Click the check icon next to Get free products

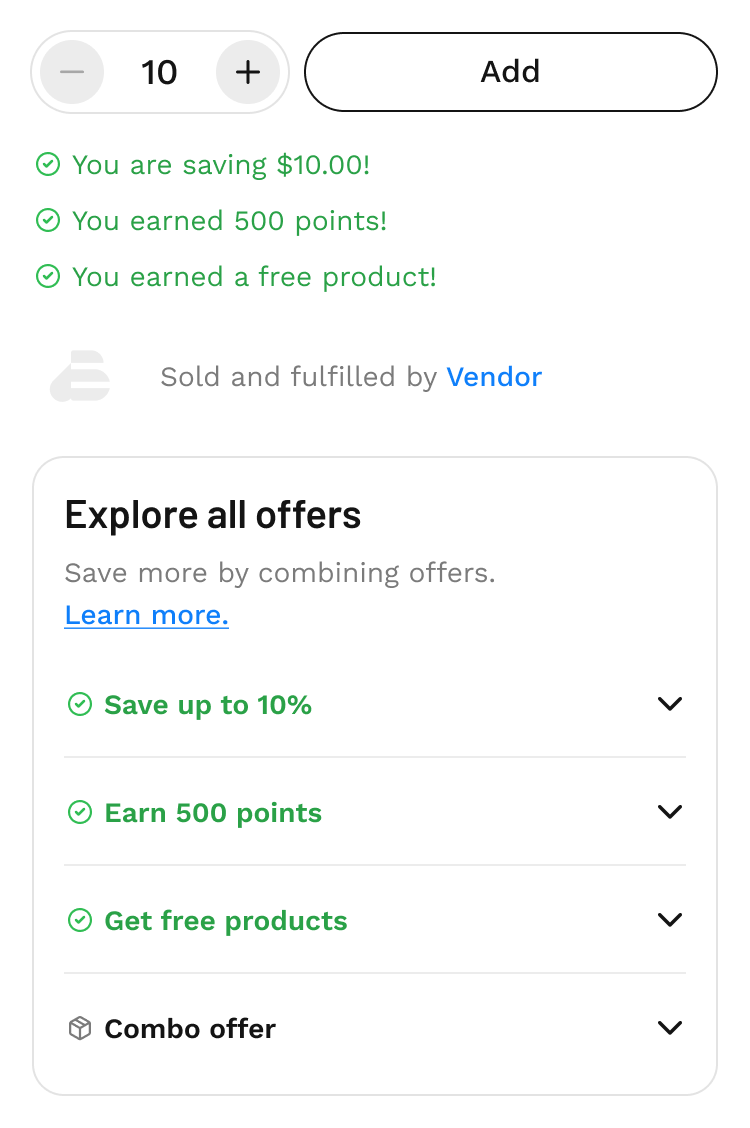tap(79, 921)
